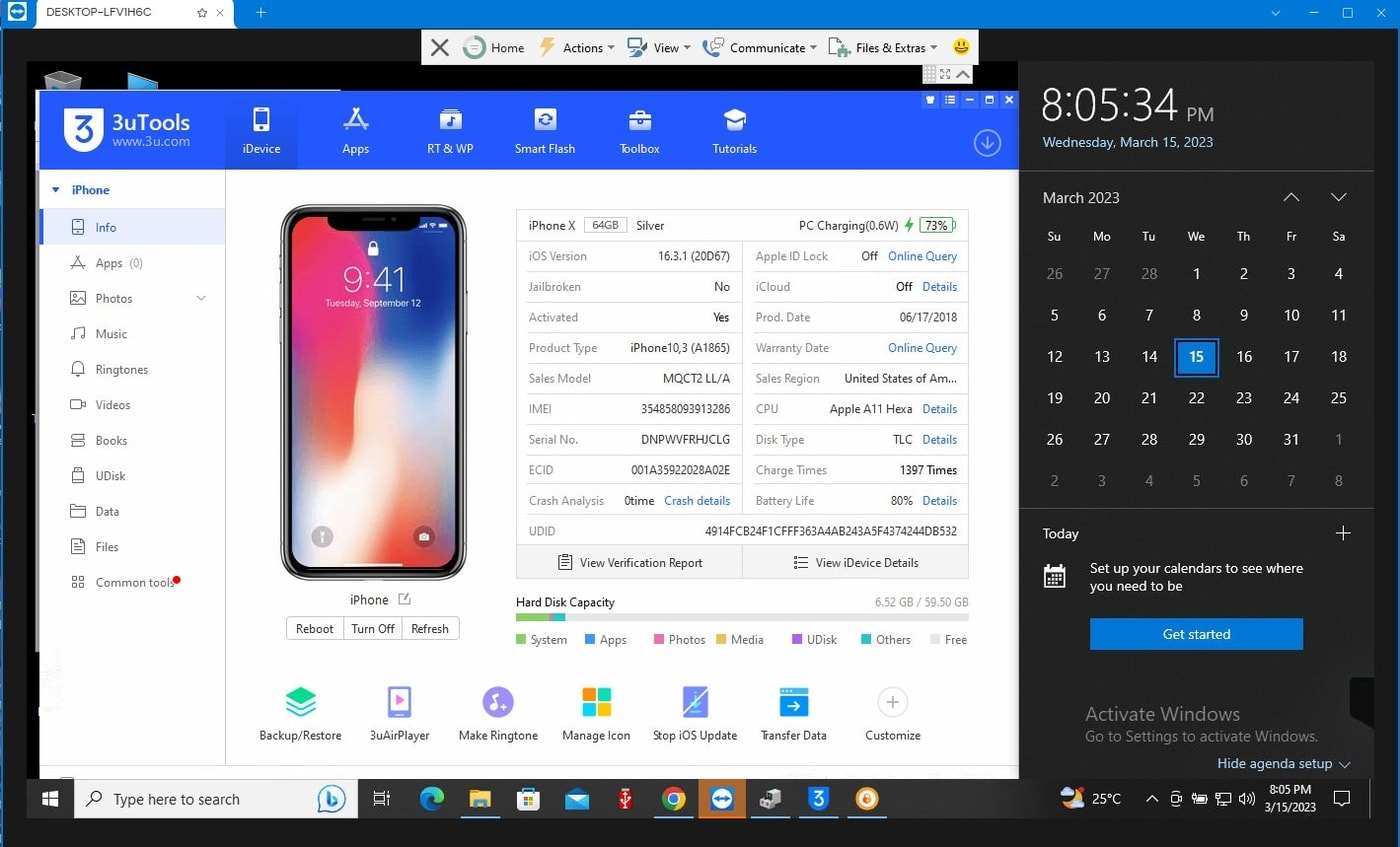
Task: Open 3uAirPlayer
Action: [399, 712]
